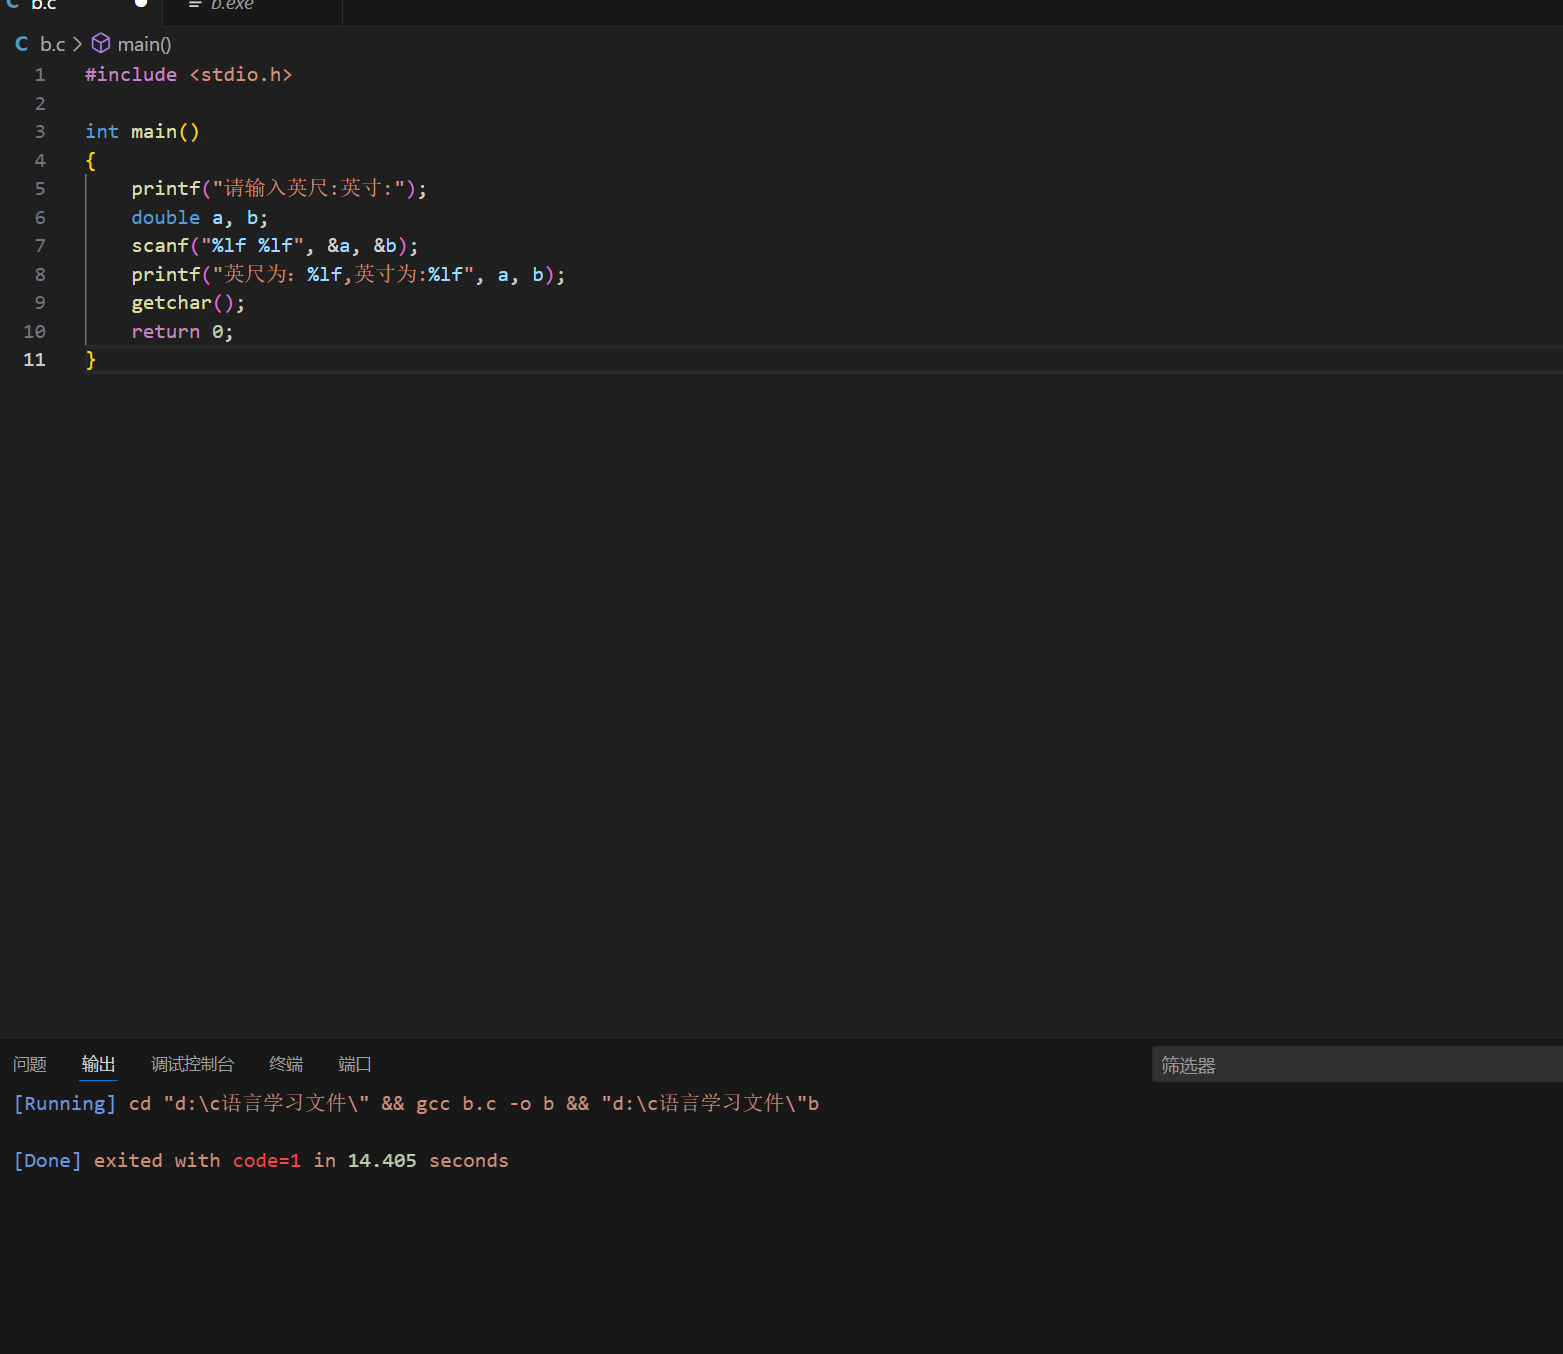Click 14.405 in the output log

coord(382,1161)
